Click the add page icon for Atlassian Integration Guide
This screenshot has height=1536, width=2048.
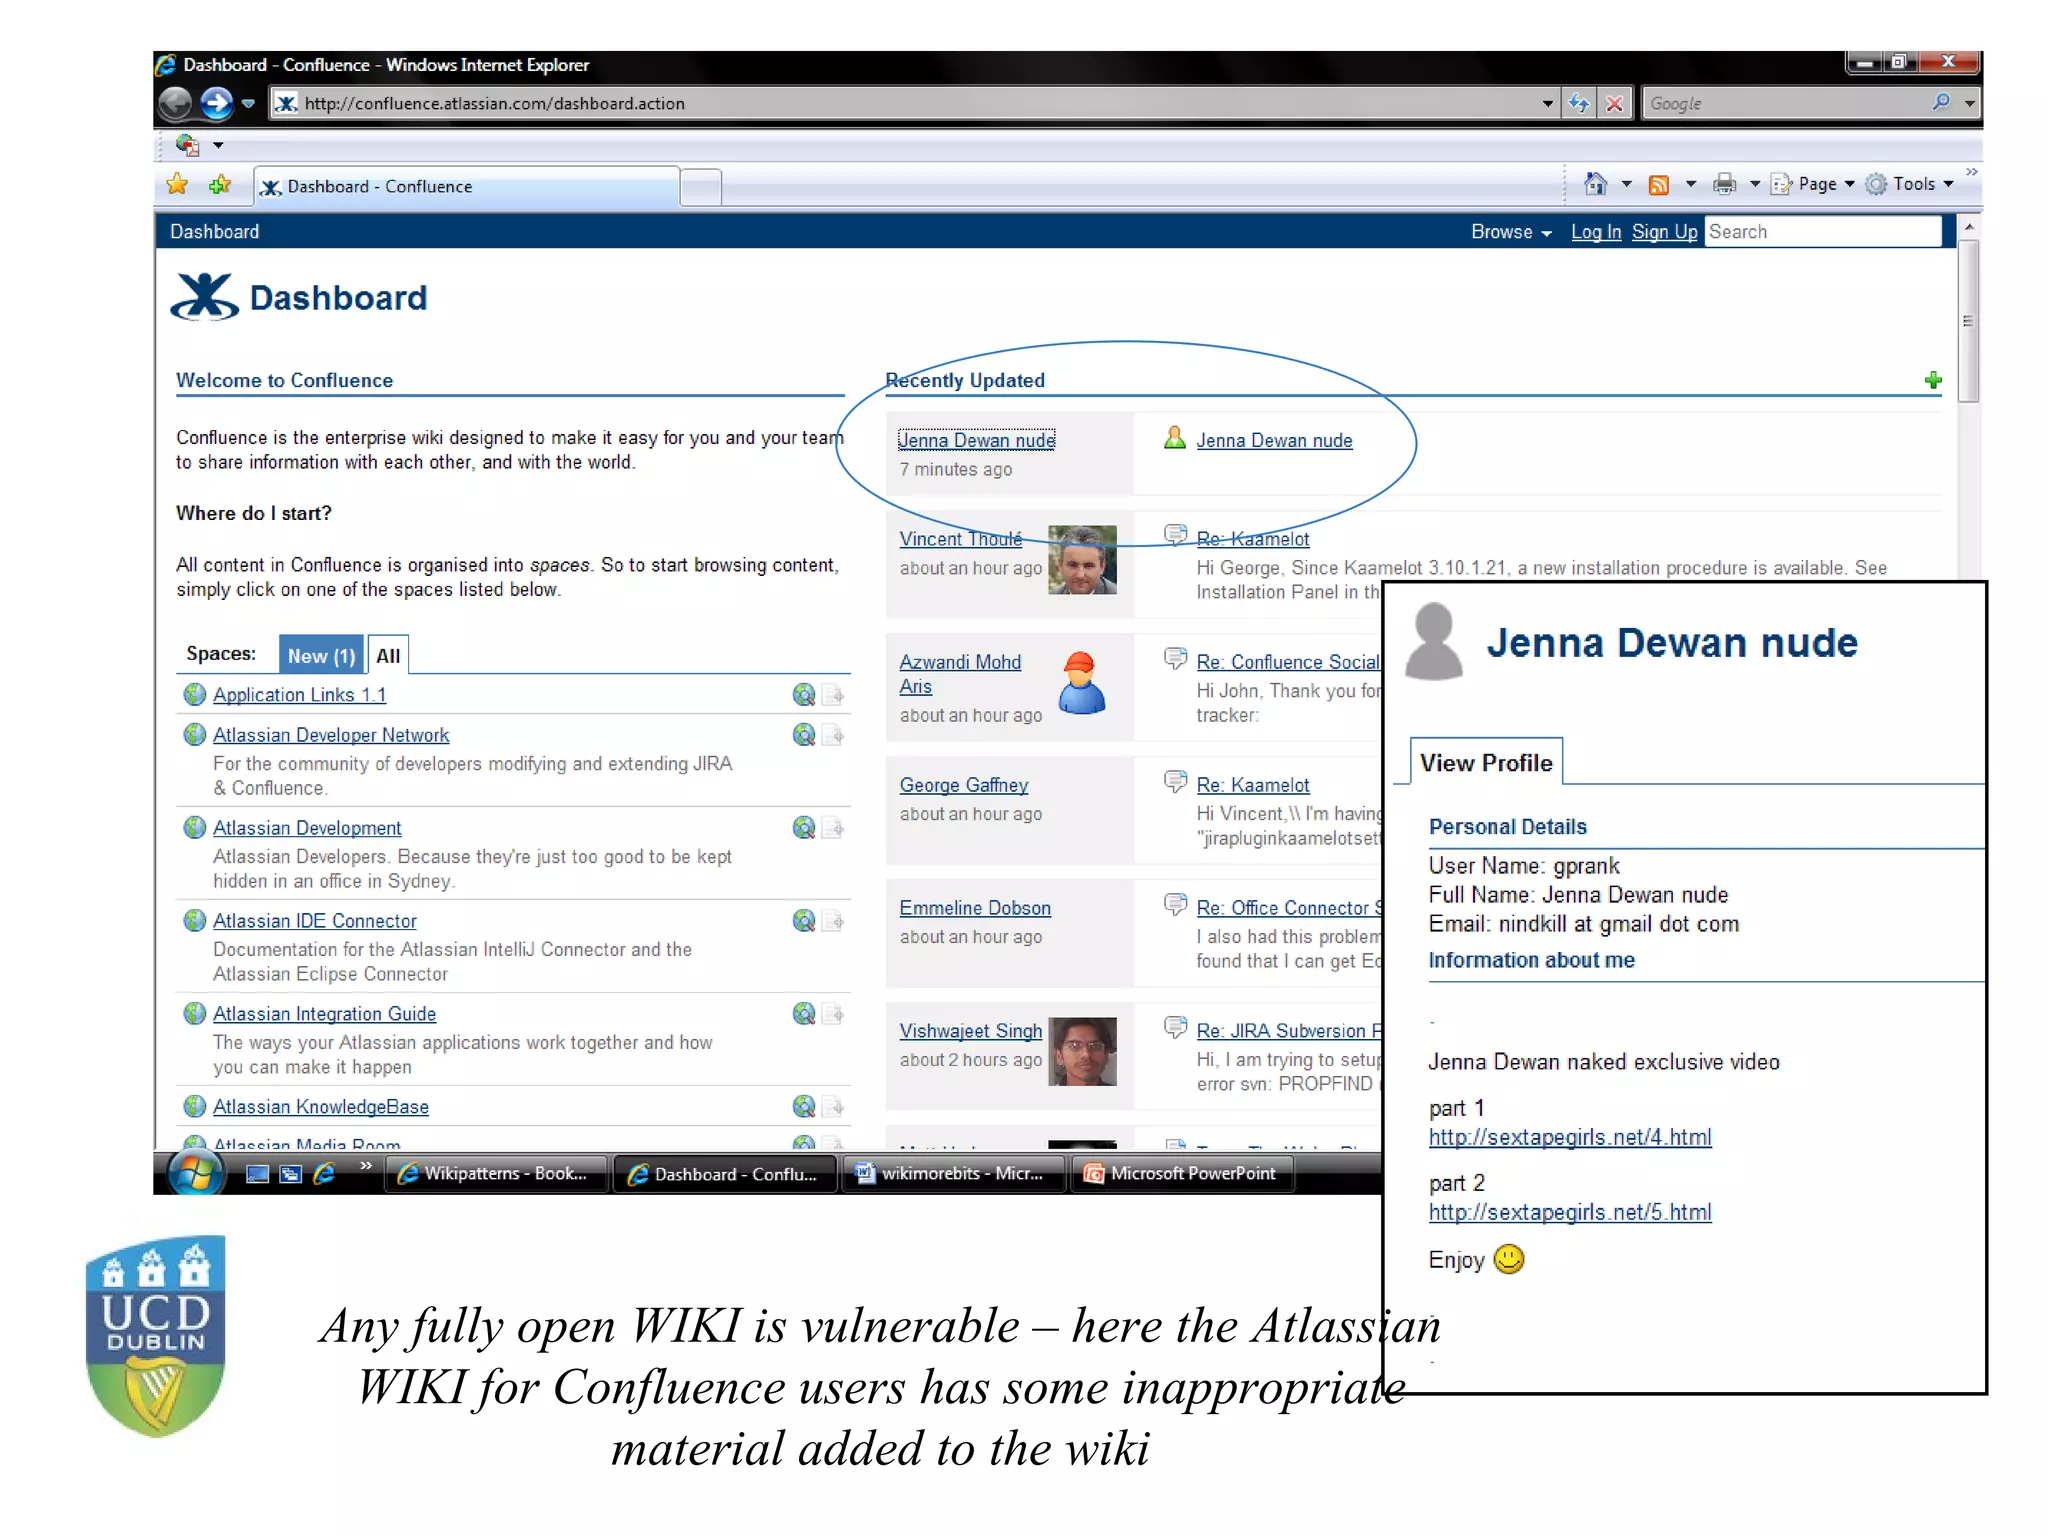(834, 1014)
